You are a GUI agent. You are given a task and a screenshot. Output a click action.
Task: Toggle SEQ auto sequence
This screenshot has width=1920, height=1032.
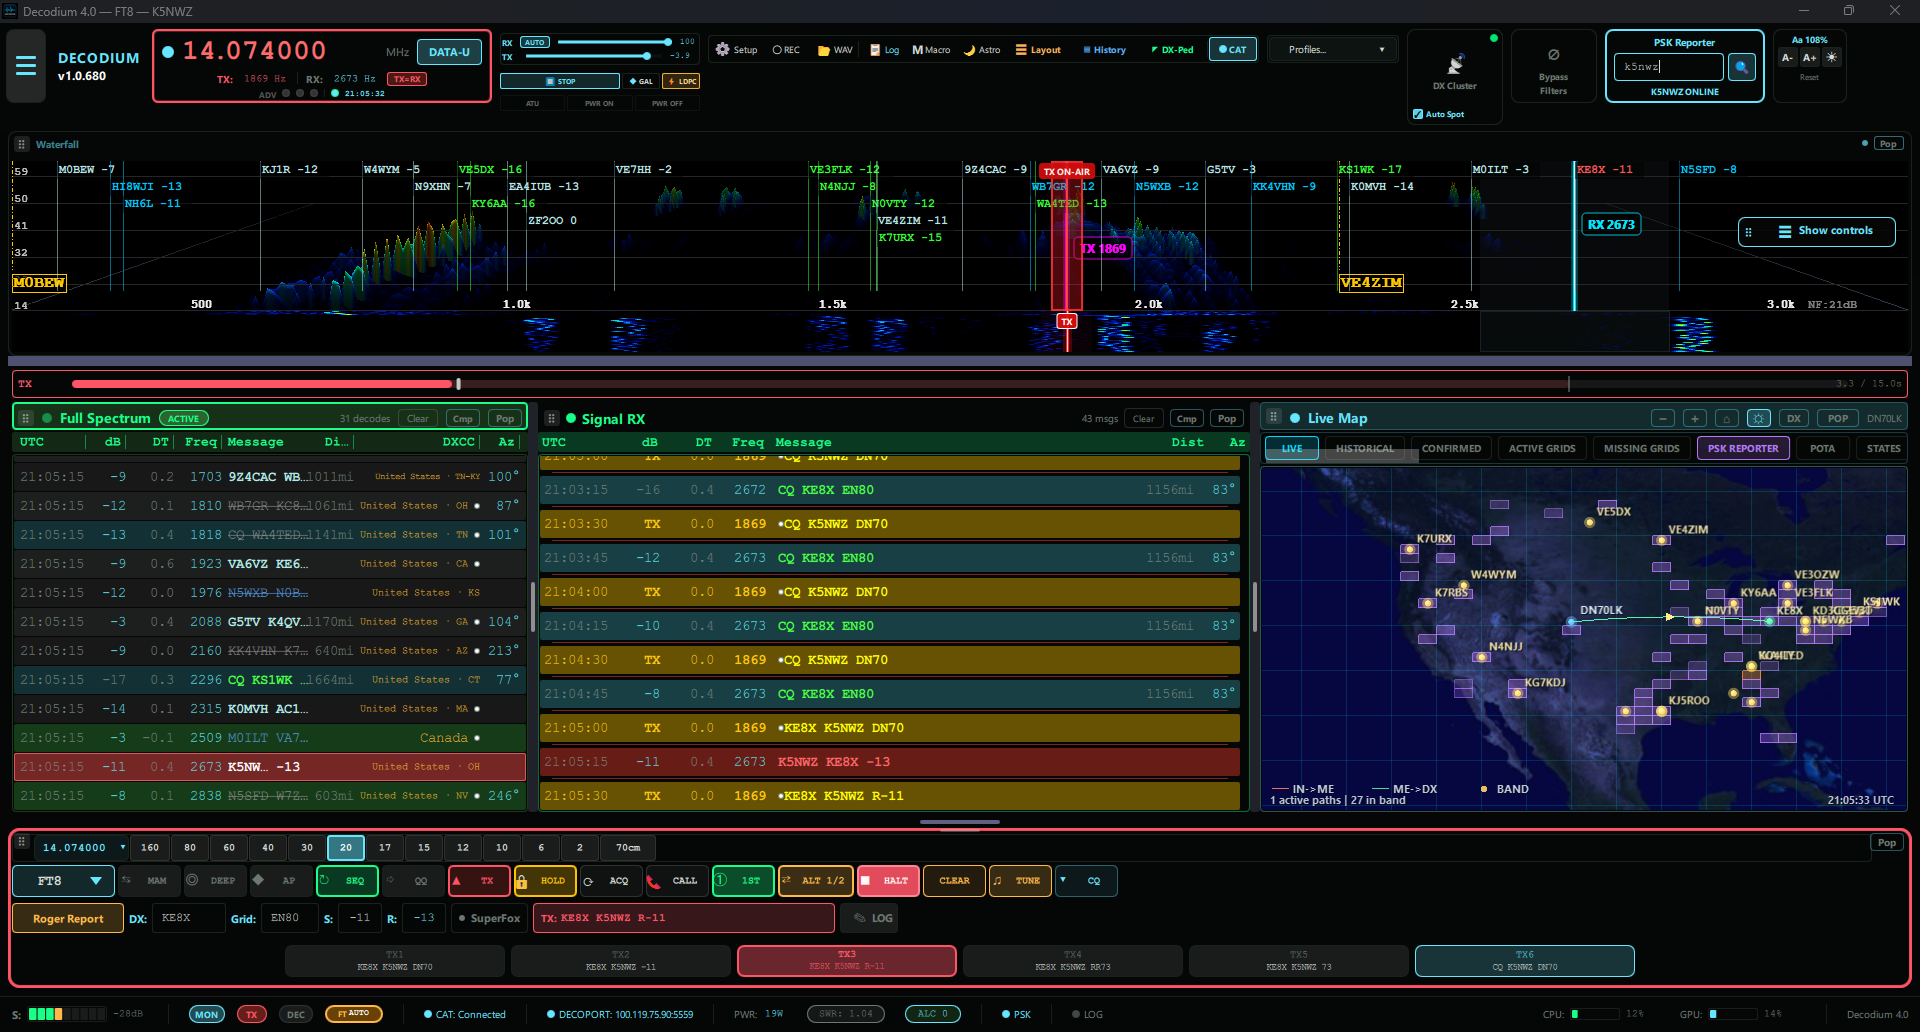[348, 881]
